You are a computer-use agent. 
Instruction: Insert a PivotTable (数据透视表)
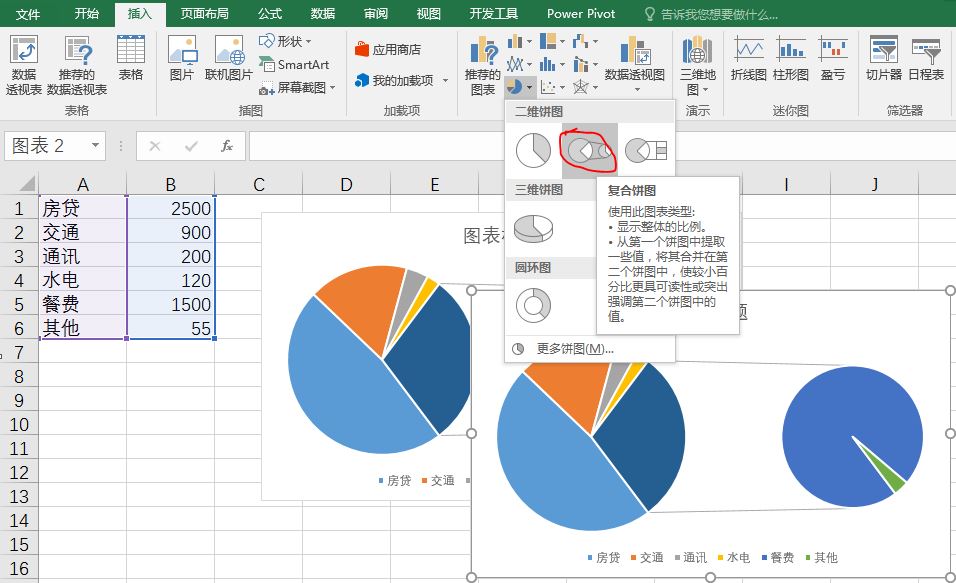click(x=24, y=65)
